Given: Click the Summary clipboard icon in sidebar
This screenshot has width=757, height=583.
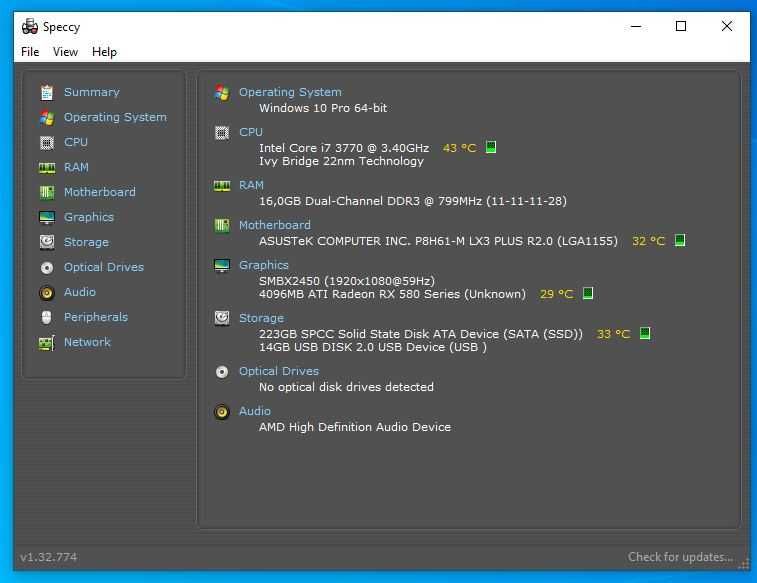Looking at the screenshot, I should [47, 92].
